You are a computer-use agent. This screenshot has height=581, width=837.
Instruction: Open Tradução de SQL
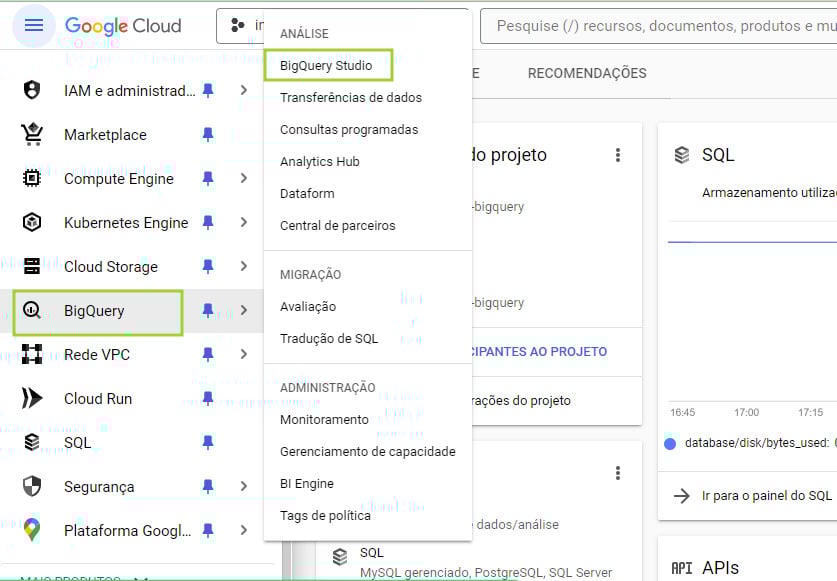click(329, 339)
